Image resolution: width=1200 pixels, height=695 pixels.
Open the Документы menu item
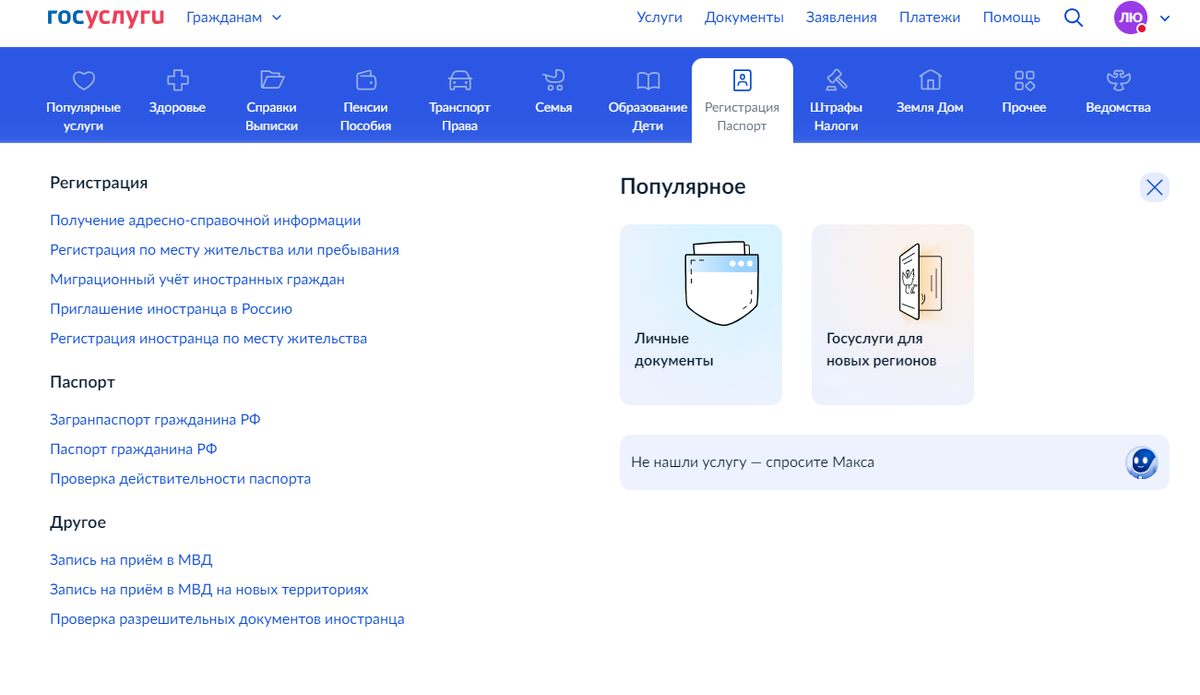[x=744, y=17]
